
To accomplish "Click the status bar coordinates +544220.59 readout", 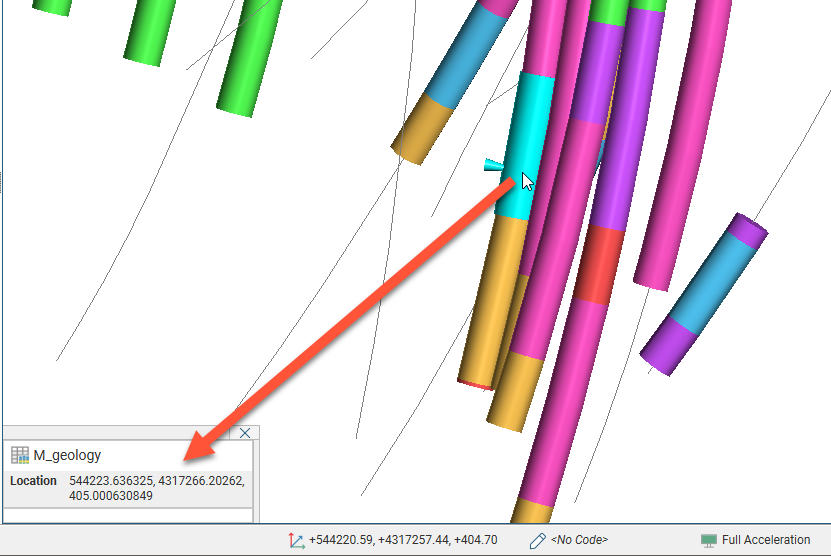I will pos(403,540).
